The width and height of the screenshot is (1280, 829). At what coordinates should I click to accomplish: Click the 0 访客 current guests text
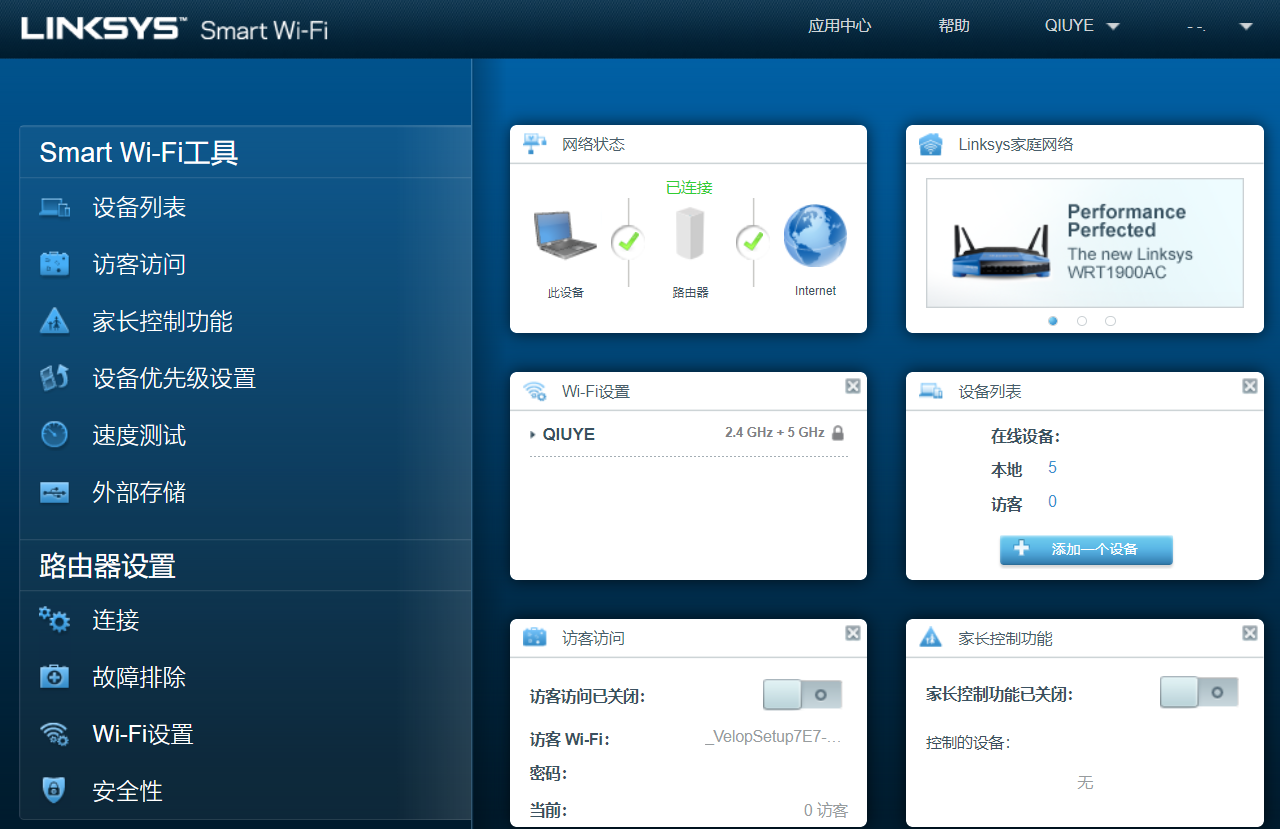point(826,810)
